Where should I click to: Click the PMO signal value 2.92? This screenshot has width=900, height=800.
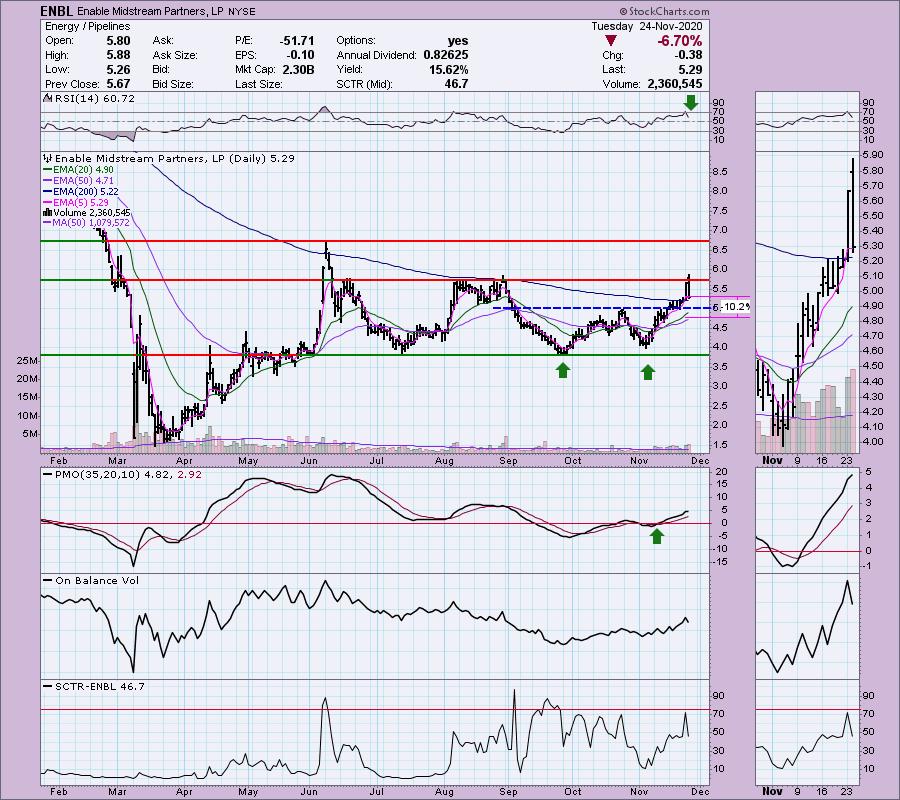[x=189, y=475]
